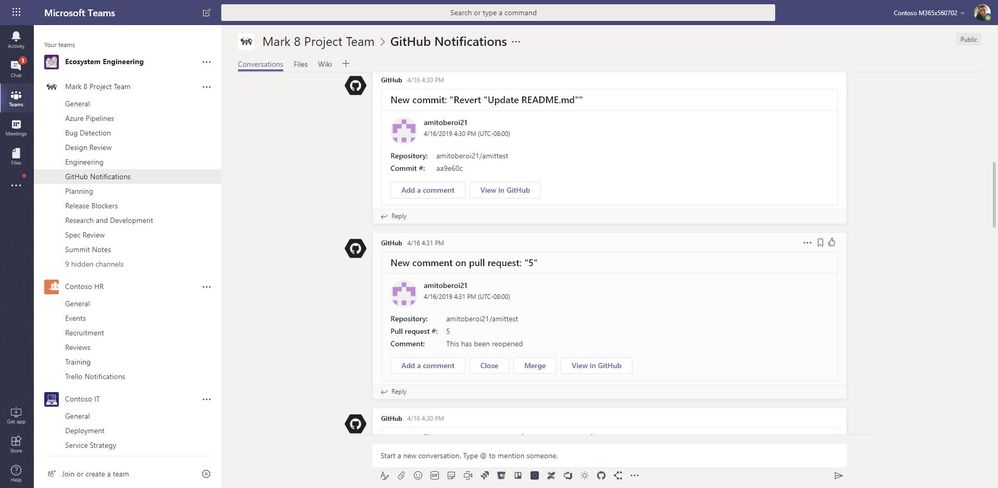Open more options for Ecosystem Engineering team
The width and height of the screenshot is (998, 488).
(206, 62)
